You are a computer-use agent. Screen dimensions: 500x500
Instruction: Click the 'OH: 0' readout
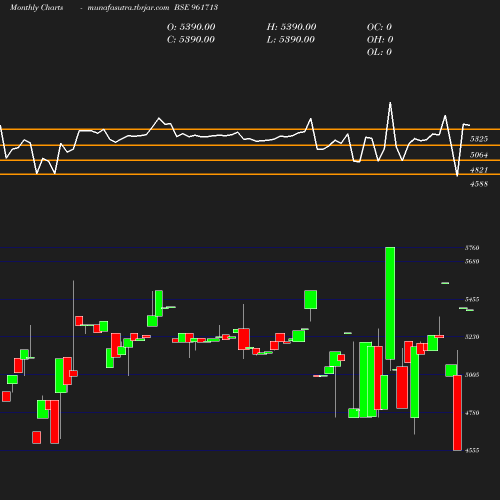click(380, 39)
